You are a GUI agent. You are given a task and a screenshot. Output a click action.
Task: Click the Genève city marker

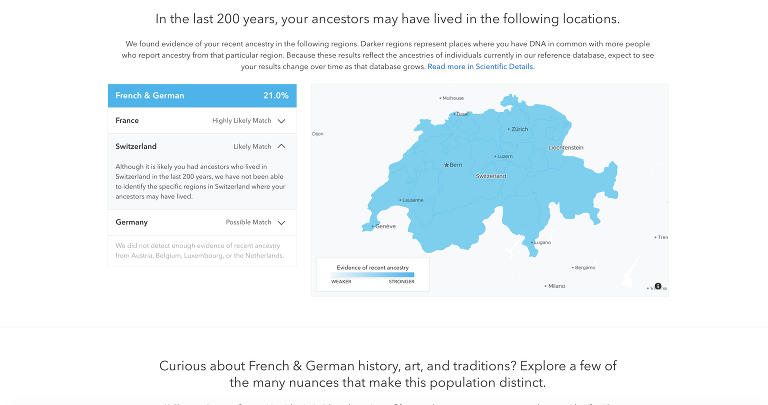373,227
